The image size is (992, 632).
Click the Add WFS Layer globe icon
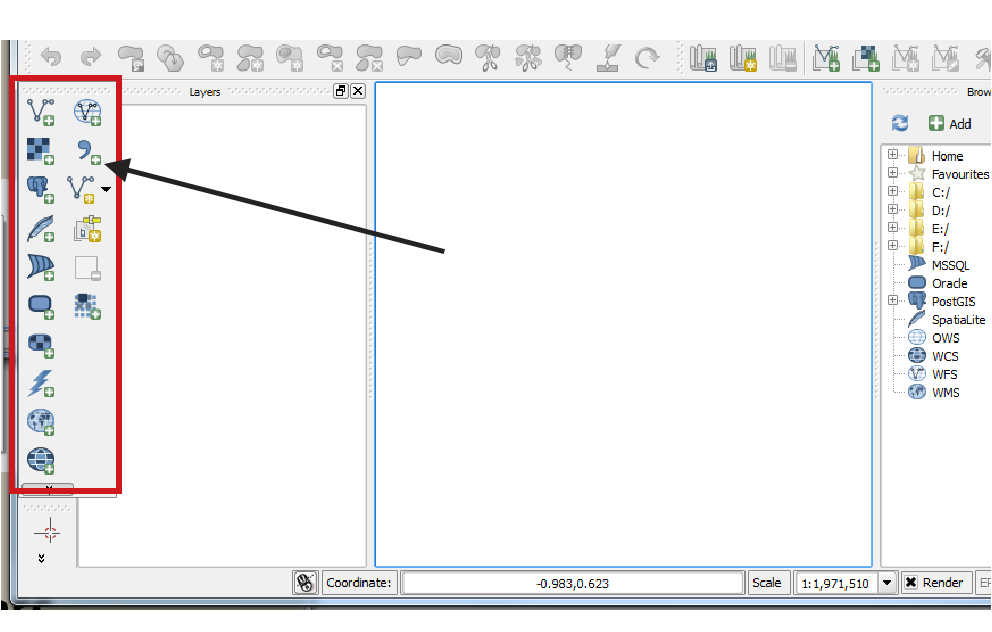pos(88,111)
